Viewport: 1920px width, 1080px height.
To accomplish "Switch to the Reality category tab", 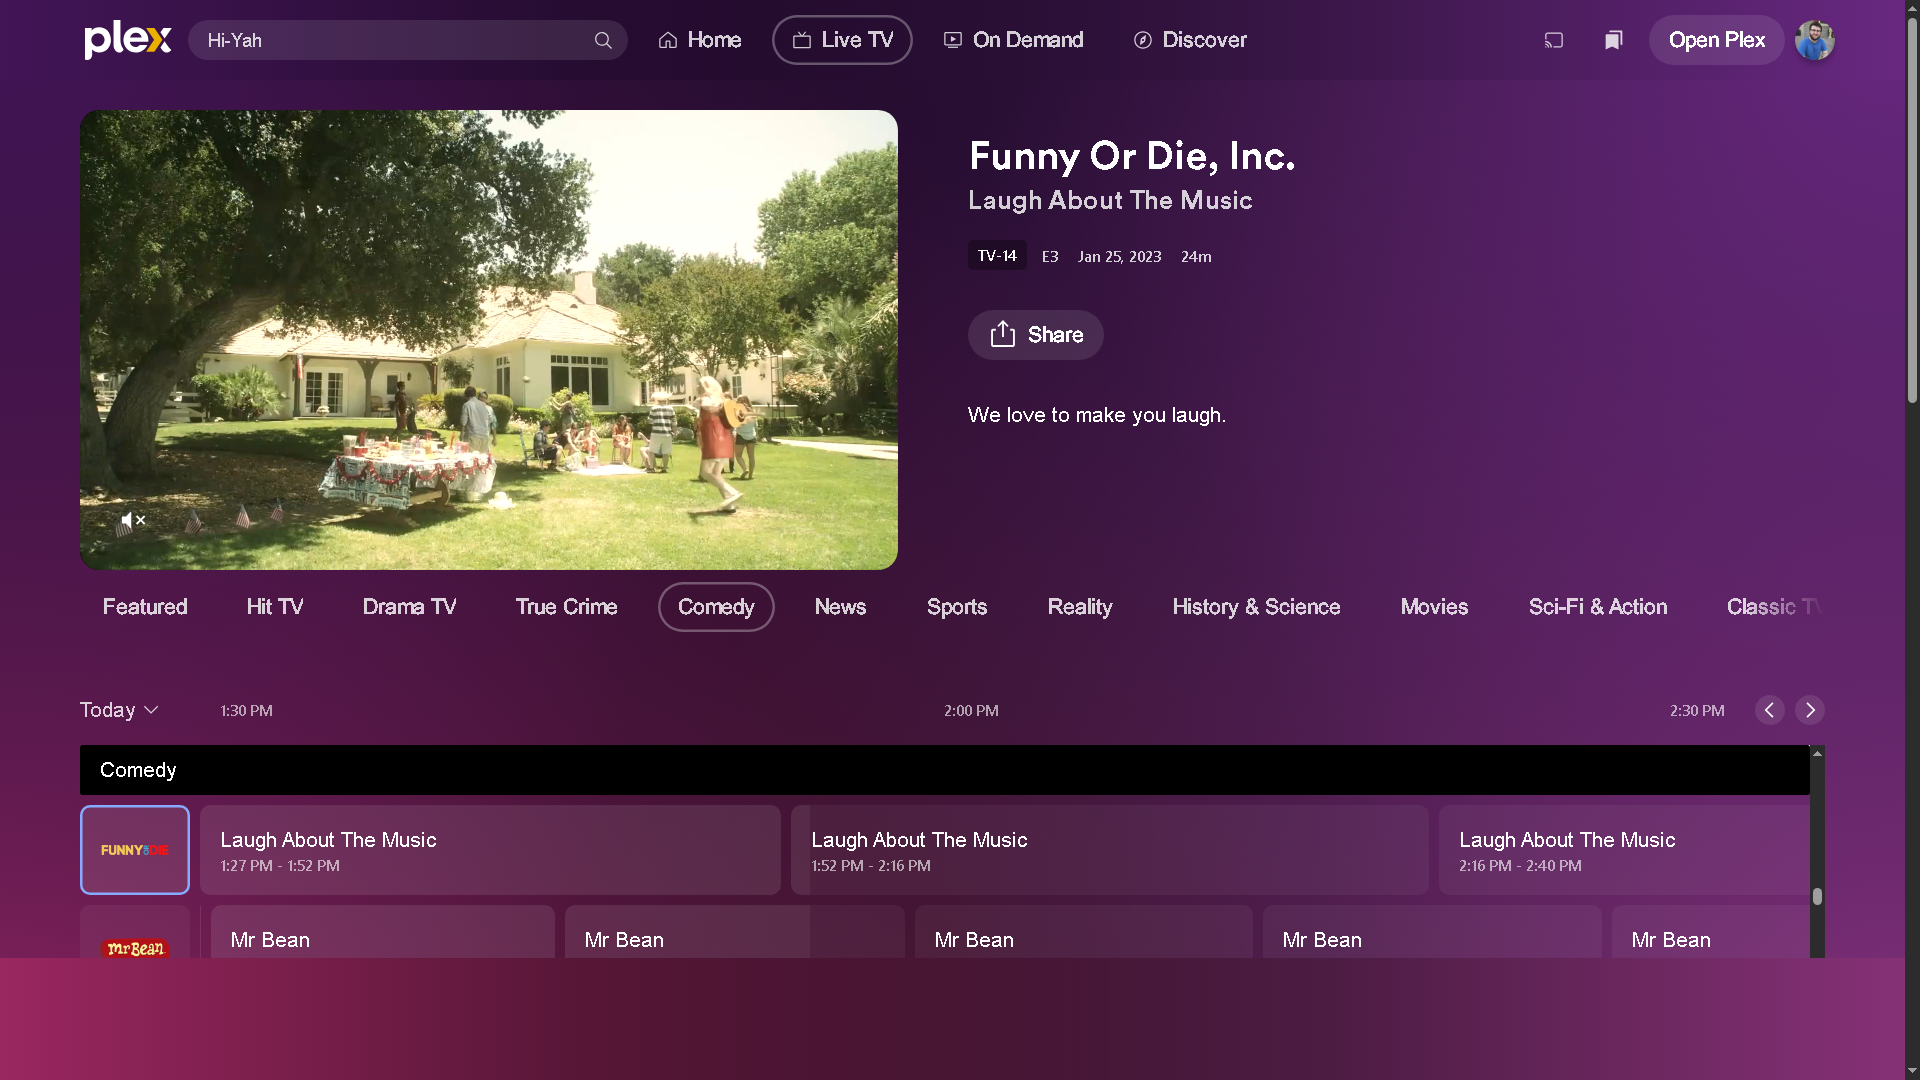I will coord(1080,607).
